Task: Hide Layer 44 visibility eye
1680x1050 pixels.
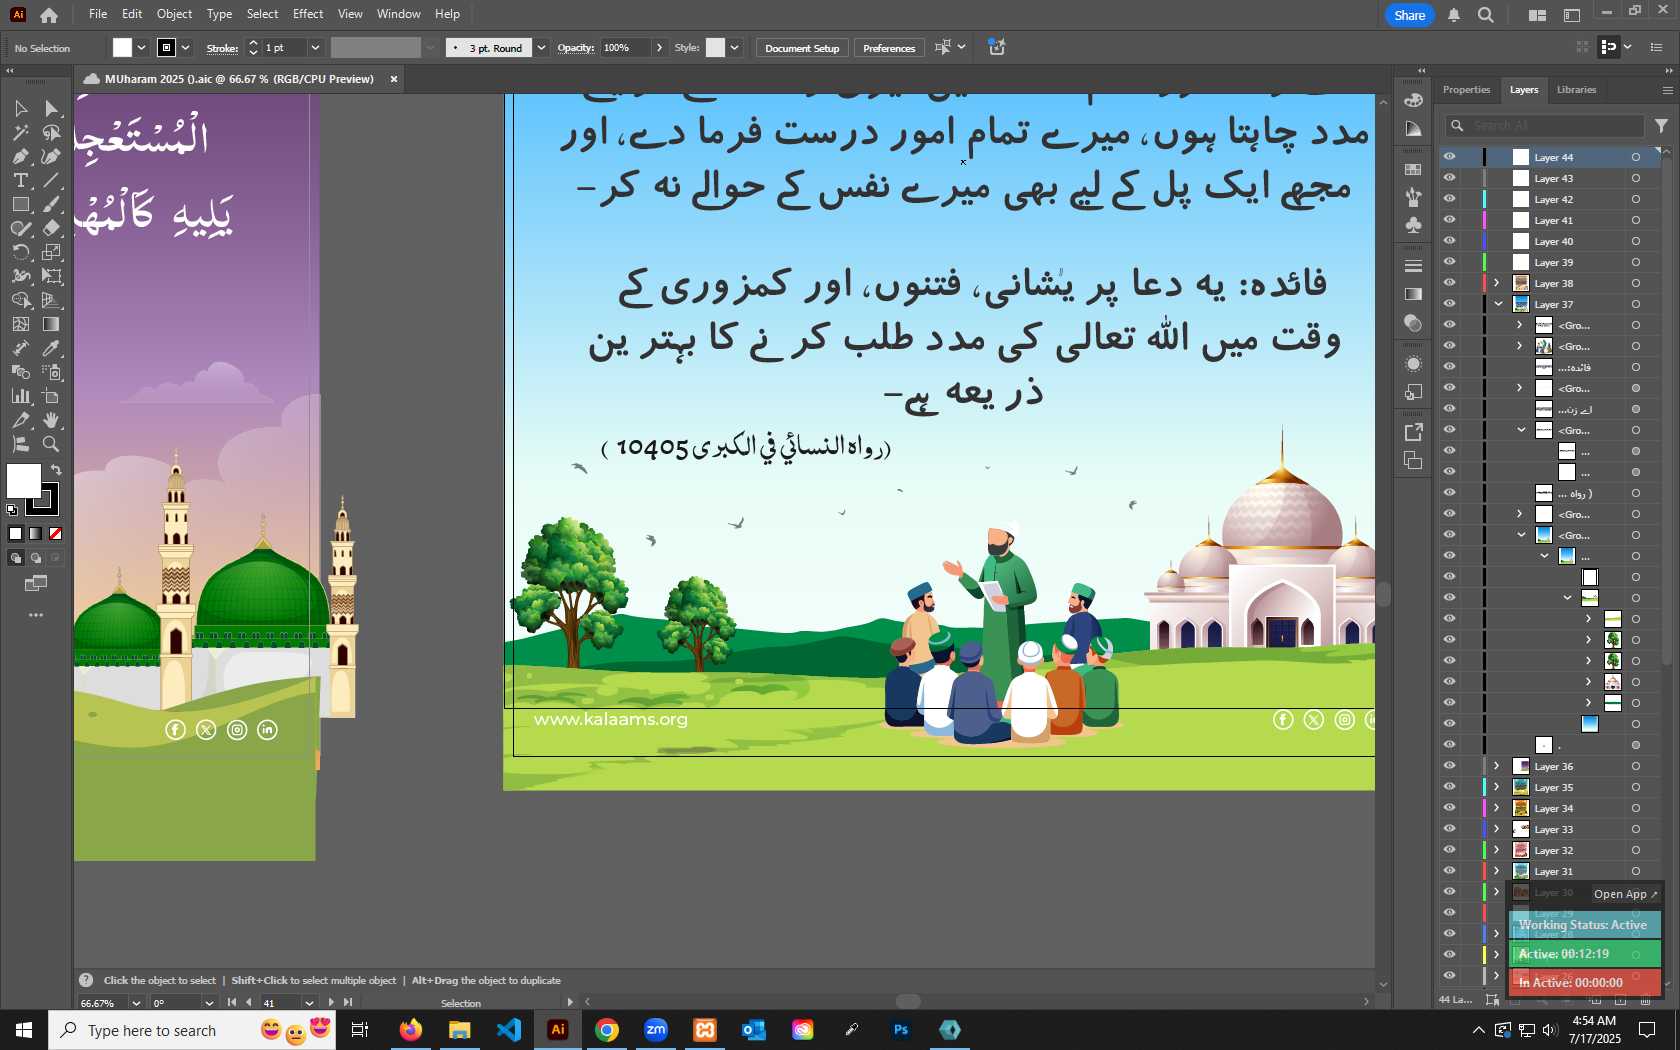Action: pyautogui.click(x=1449, y=157)
